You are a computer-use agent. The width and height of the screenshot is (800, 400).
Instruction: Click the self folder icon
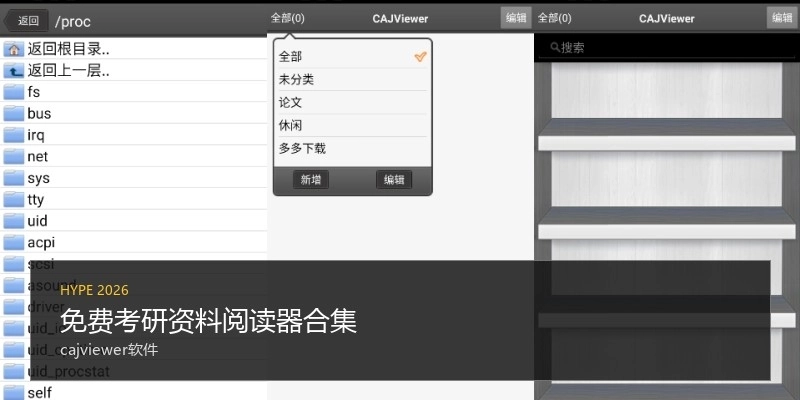14,392
